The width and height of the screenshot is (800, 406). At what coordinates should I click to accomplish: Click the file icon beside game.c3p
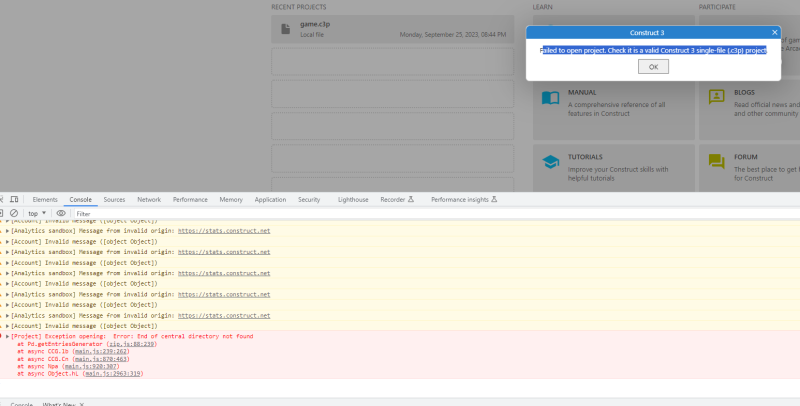coord(286,29)
